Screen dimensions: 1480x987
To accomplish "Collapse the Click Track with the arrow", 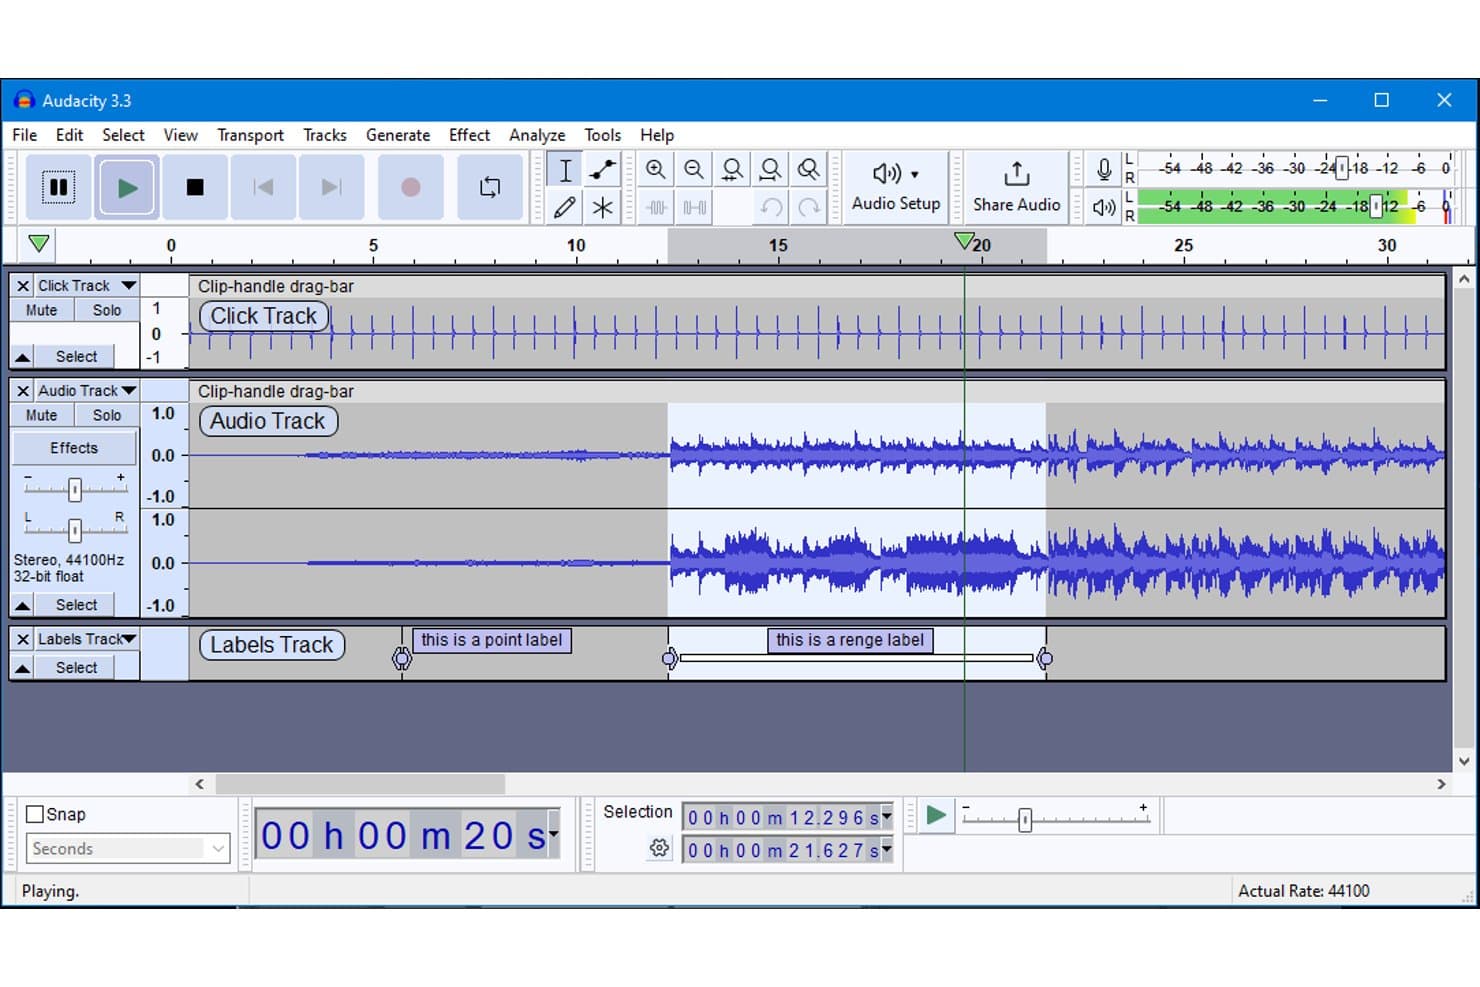I will tap(22, 357).
